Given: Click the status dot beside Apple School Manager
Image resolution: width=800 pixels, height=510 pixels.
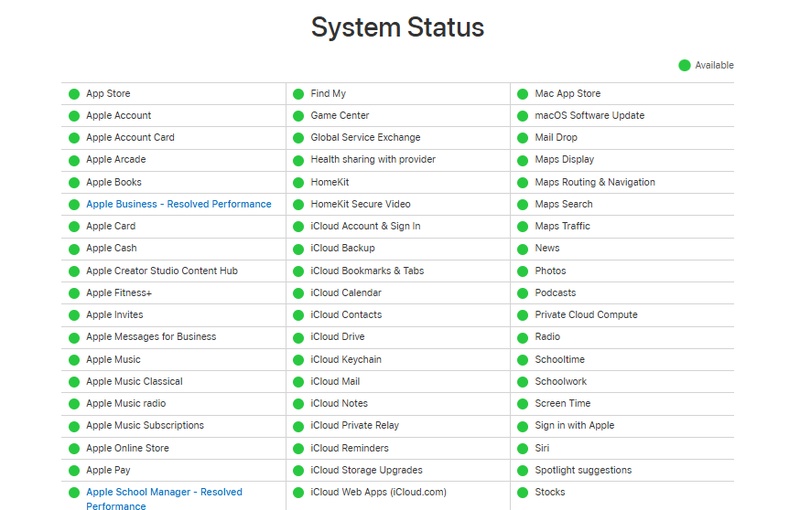Looking at the screenshot, I should tap(74, 493).
